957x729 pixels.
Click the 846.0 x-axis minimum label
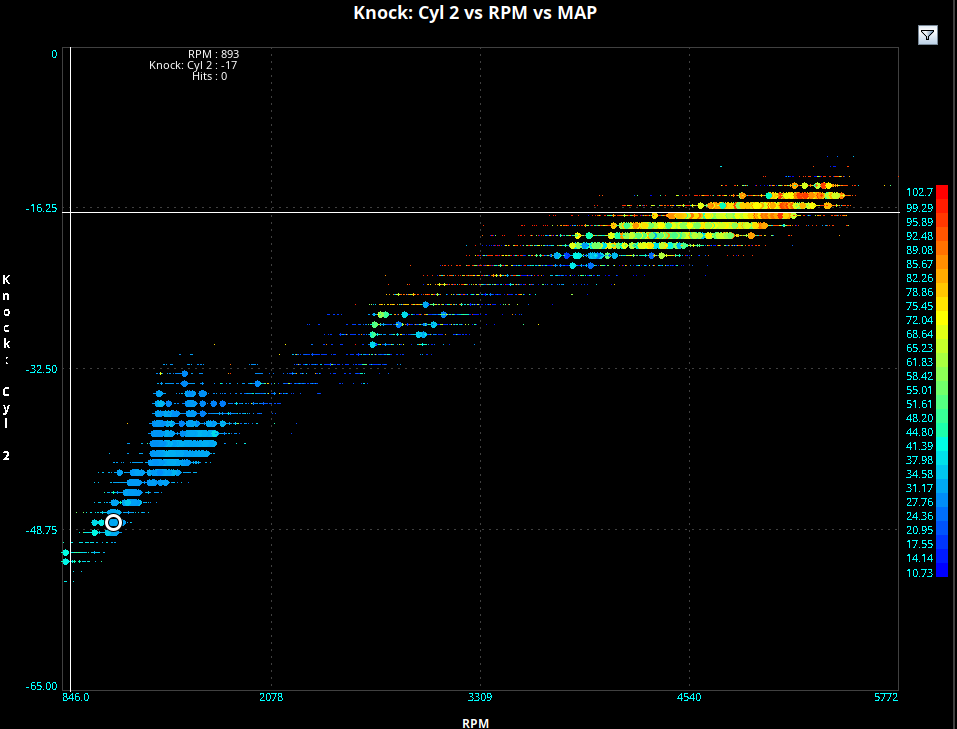(x=75, y=697)
